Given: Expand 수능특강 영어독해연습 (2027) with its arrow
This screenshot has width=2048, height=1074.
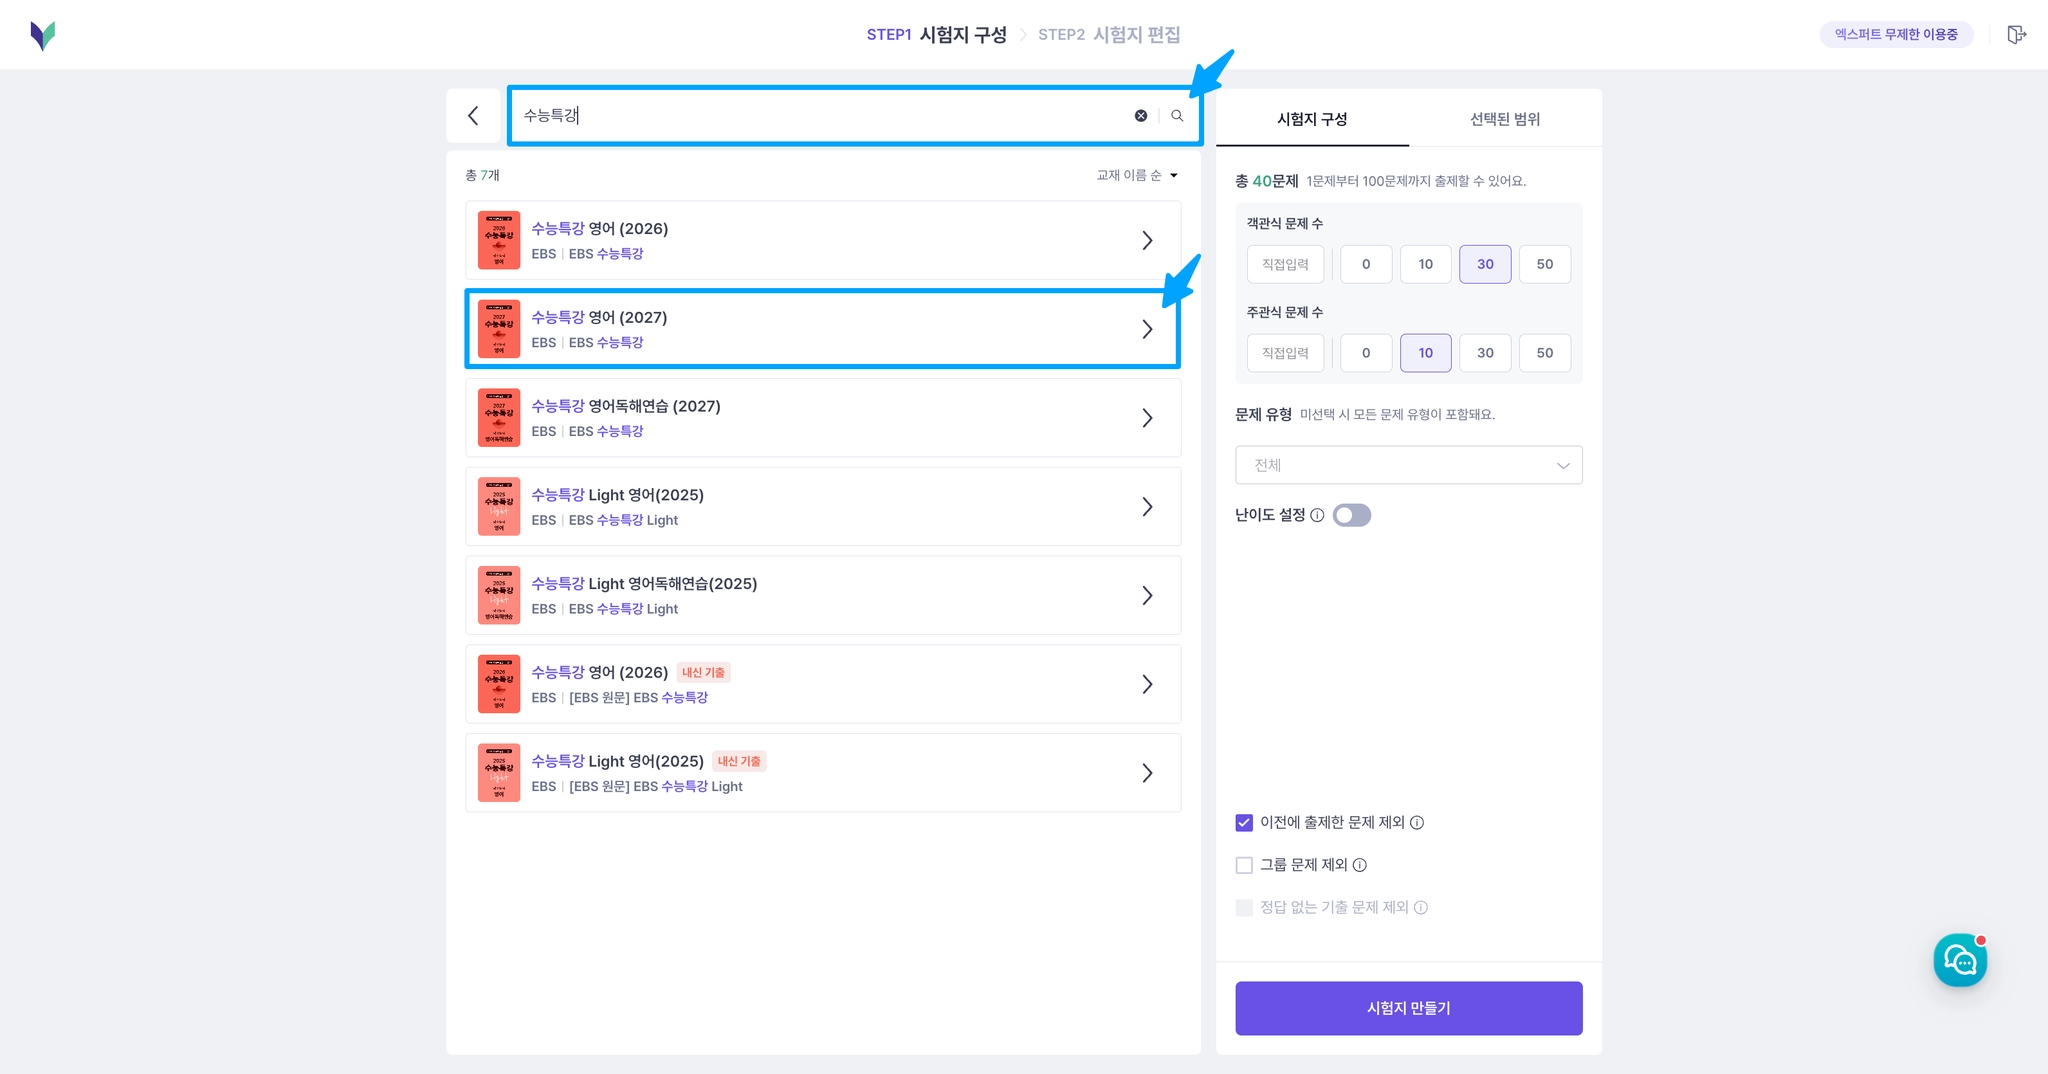Looking at the screenshot, I should (x=1147, y=418).
